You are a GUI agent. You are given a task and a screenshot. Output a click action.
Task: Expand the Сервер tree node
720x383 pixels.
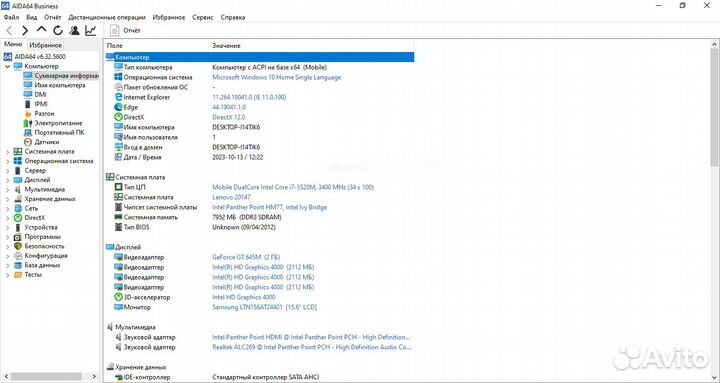point(7,170)
